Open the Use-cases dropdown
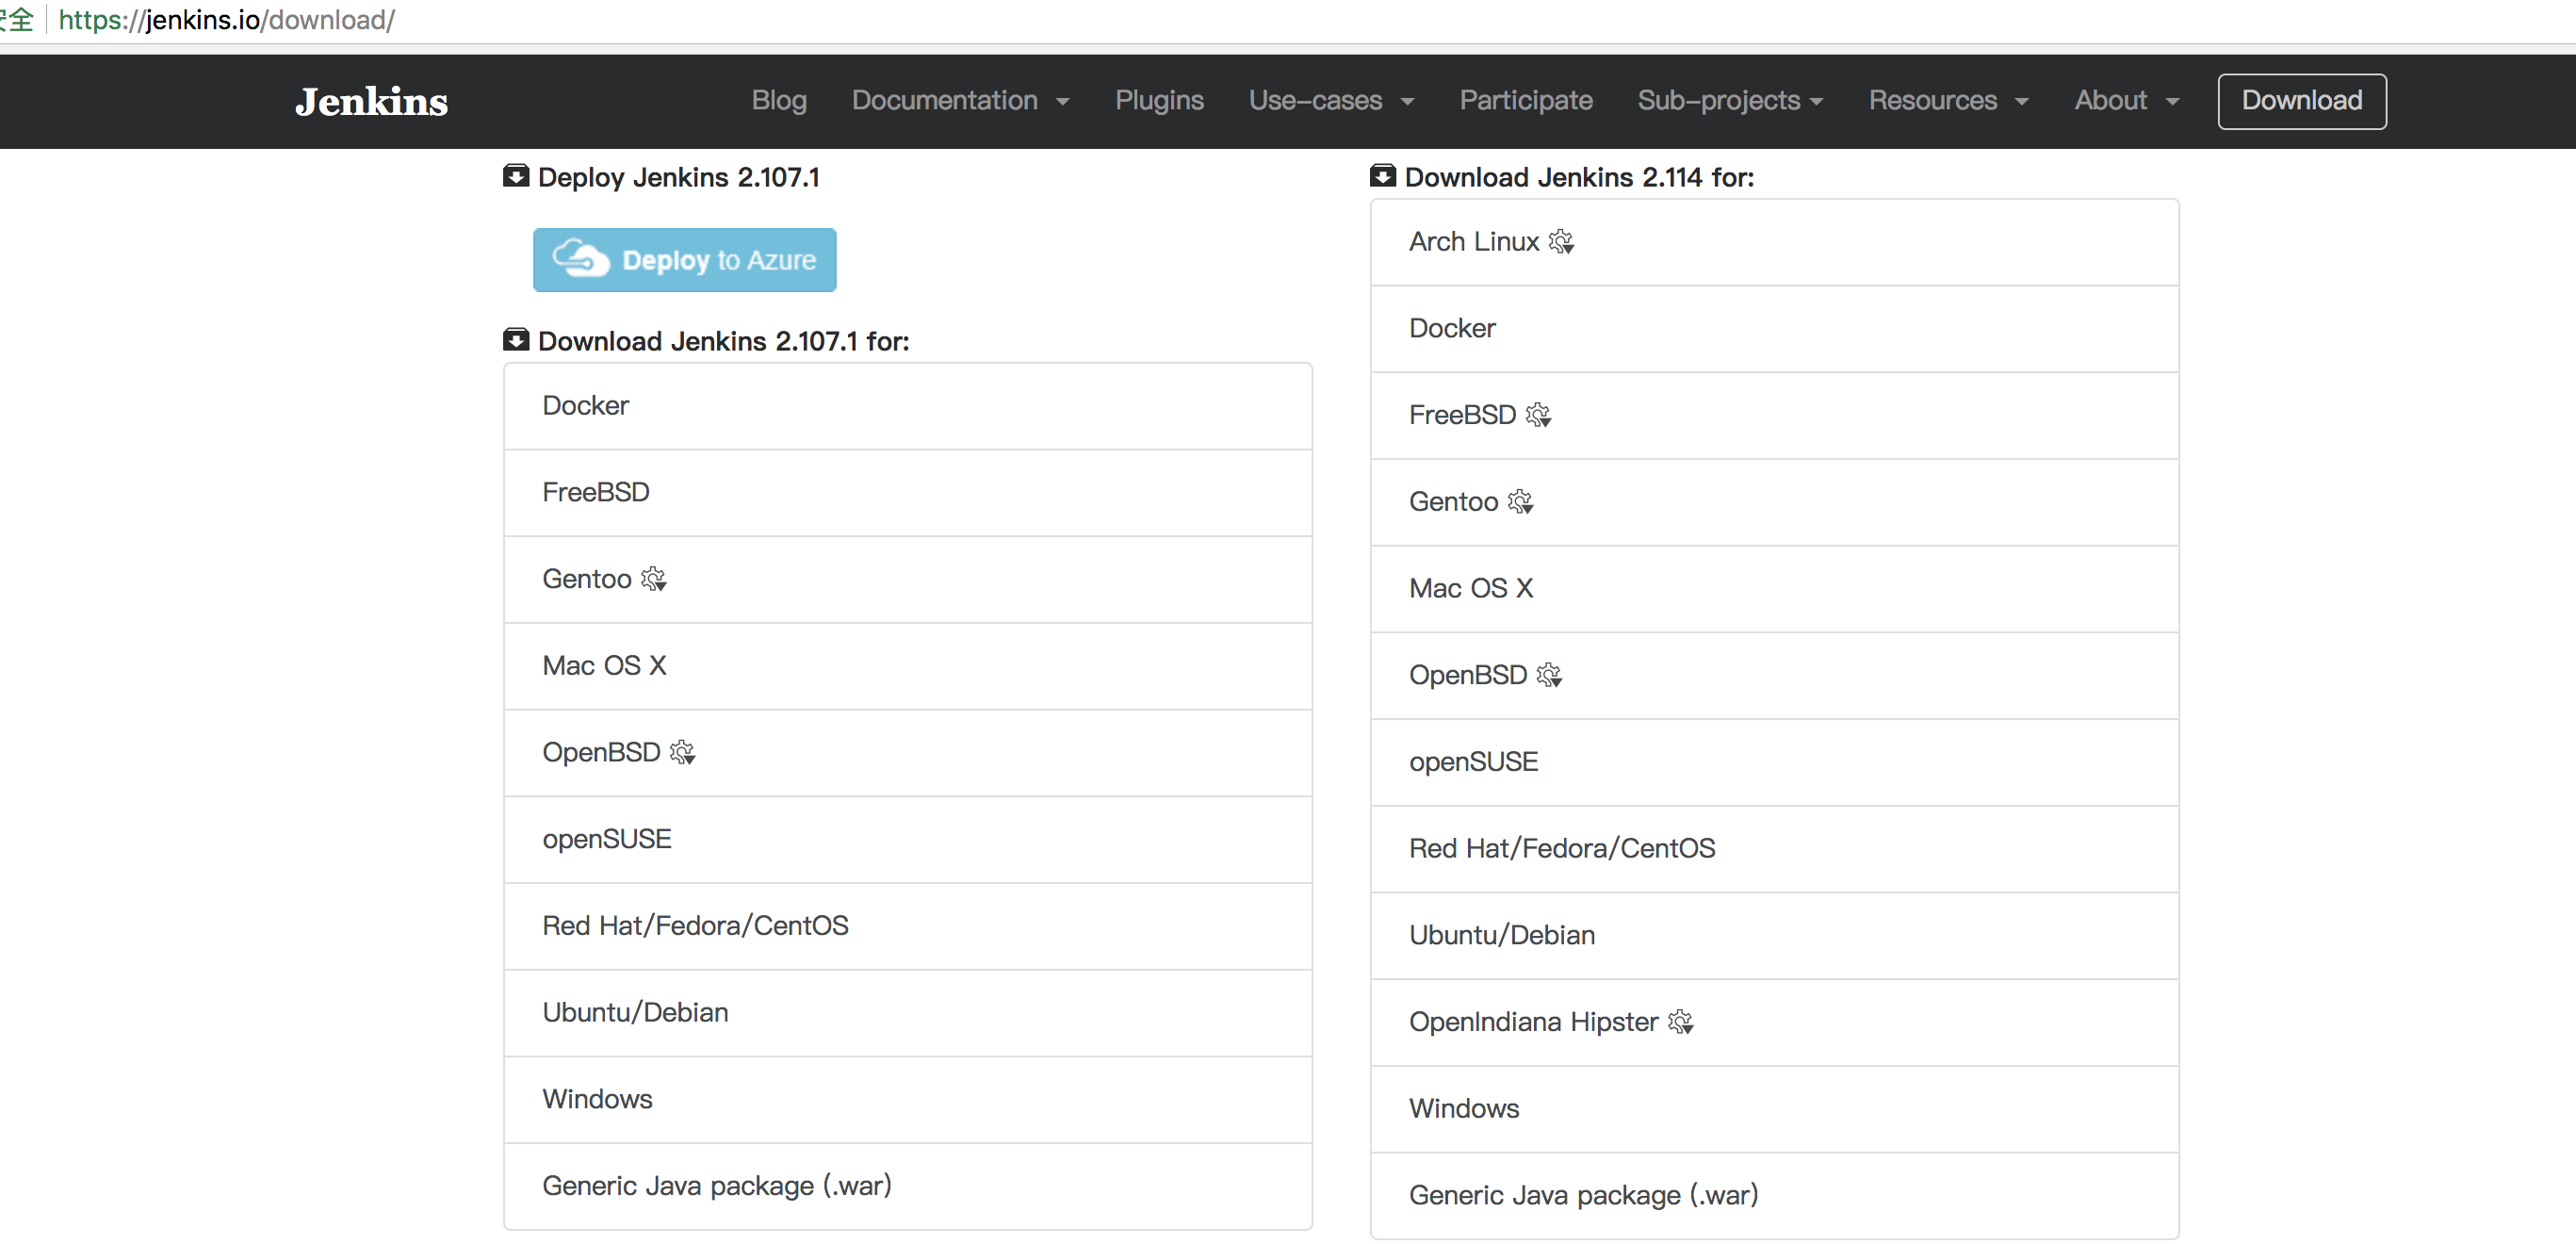This screenshot has height=1244, width=2576. pos(1331,101)
